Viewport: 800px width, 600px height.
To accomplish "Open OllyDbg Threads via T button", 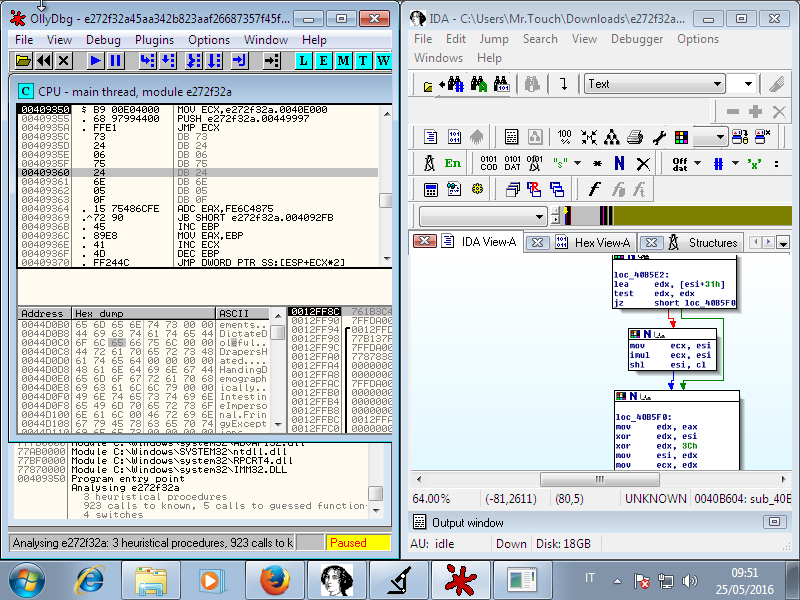I will click(x=363, y=61).
